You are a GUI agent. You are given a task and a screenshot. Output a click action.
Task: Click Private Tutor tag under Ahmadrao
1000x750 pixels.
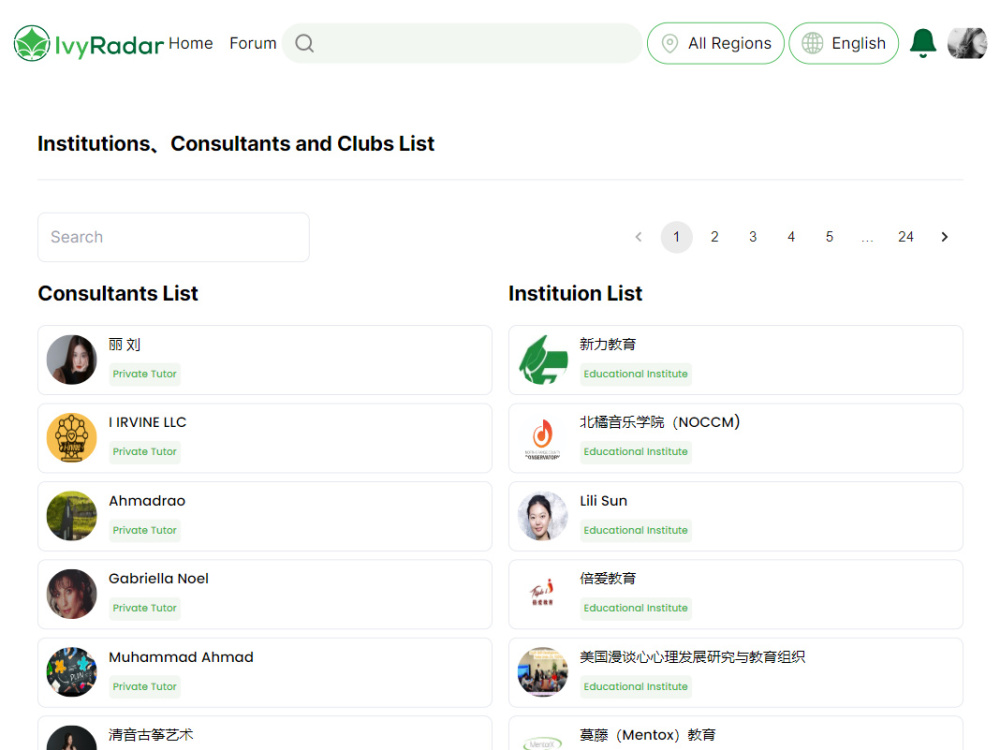(x=145, y=530)
